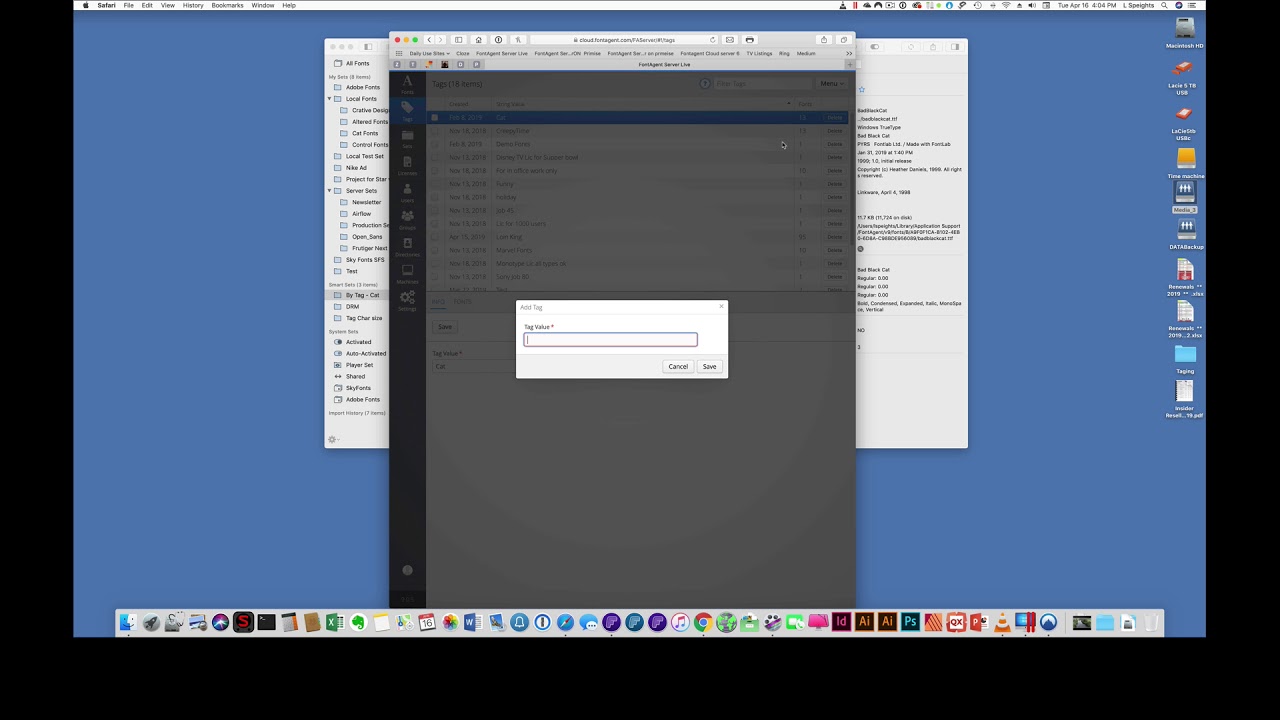1280x720 pixels.
Task: Collapse the Local Fonts tree in FontAgent
Action: (x=330, y=99)
